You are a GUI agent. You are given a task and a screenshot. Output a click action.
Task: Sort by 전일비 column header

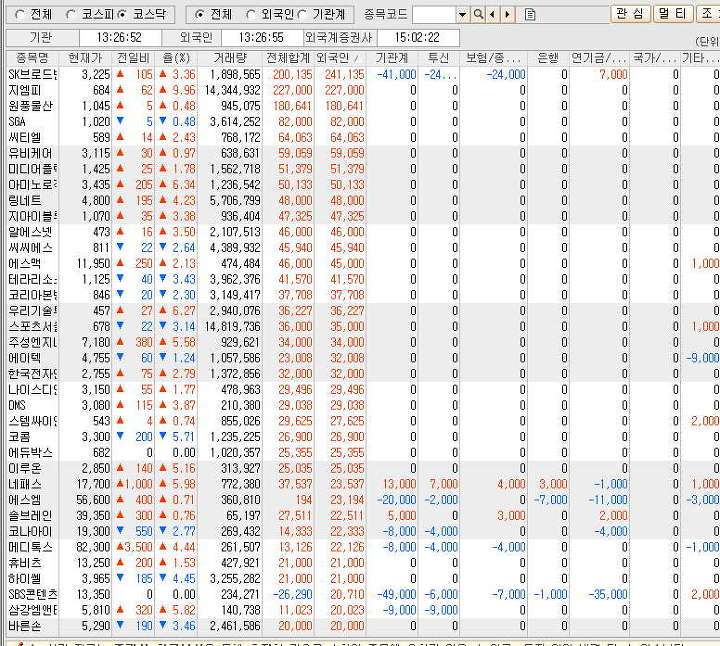(133, 58)
